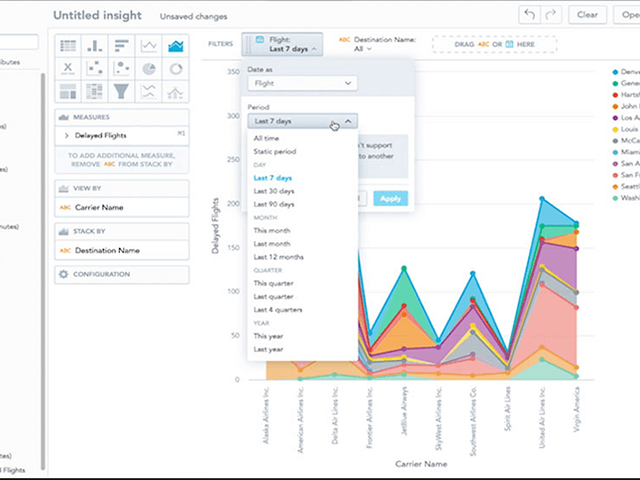640x480 pixels.
Task: Pick the scatter plot visualization icon
Action: coord(95,69)
